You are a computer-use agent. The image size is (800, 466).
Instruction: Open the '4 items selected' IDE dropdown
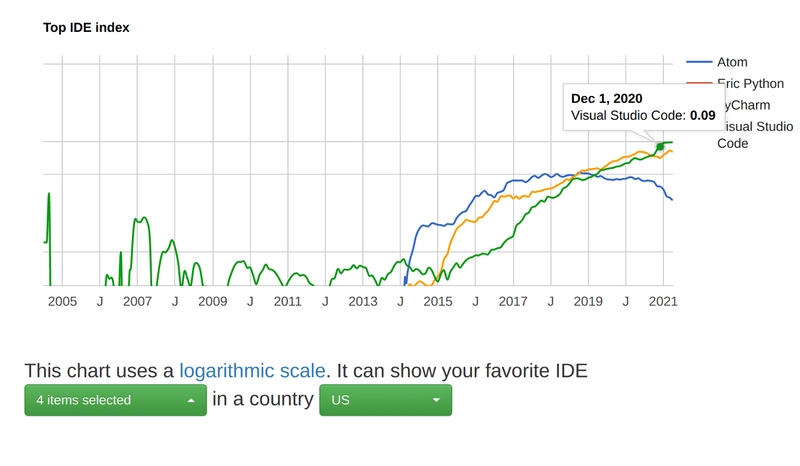(115, 400)
